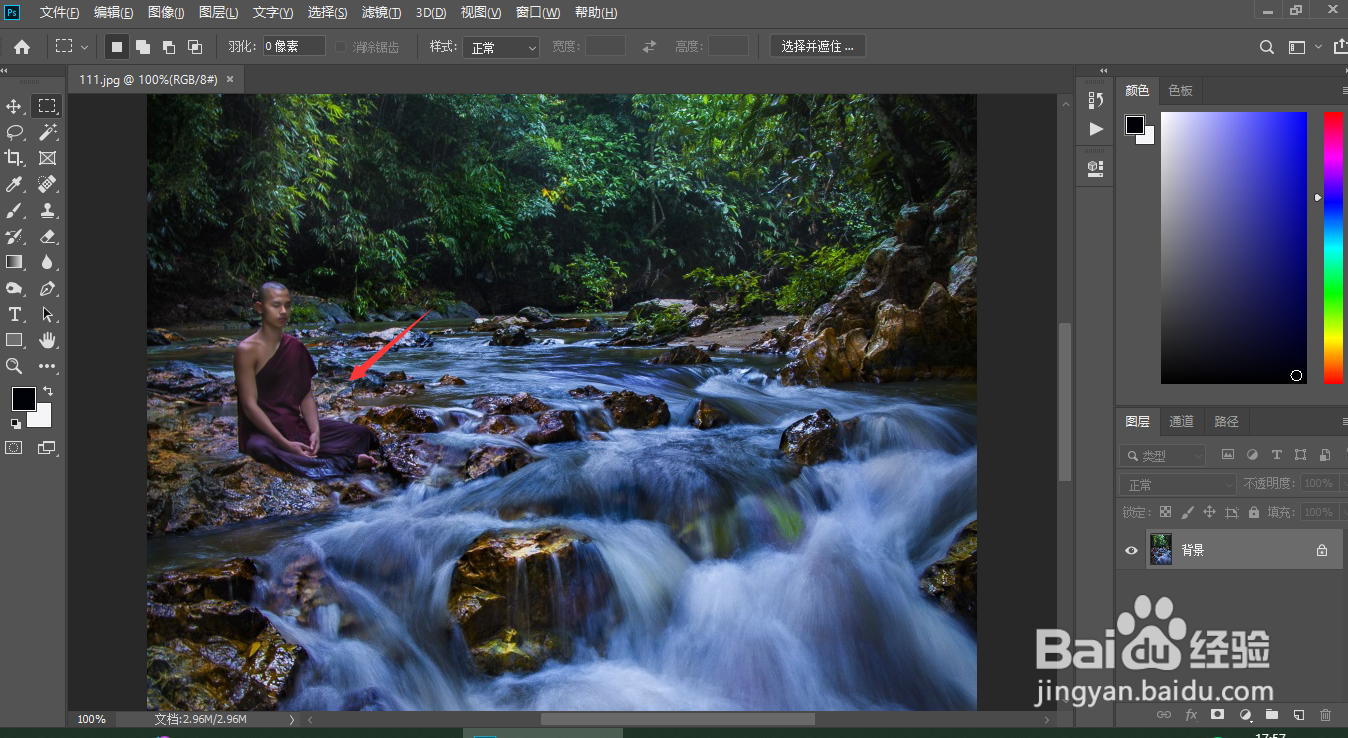The width and height of the screenshot is (1348, 738).
Task: Toggle Quick Mask mode
Action: (x=14, y=448)
